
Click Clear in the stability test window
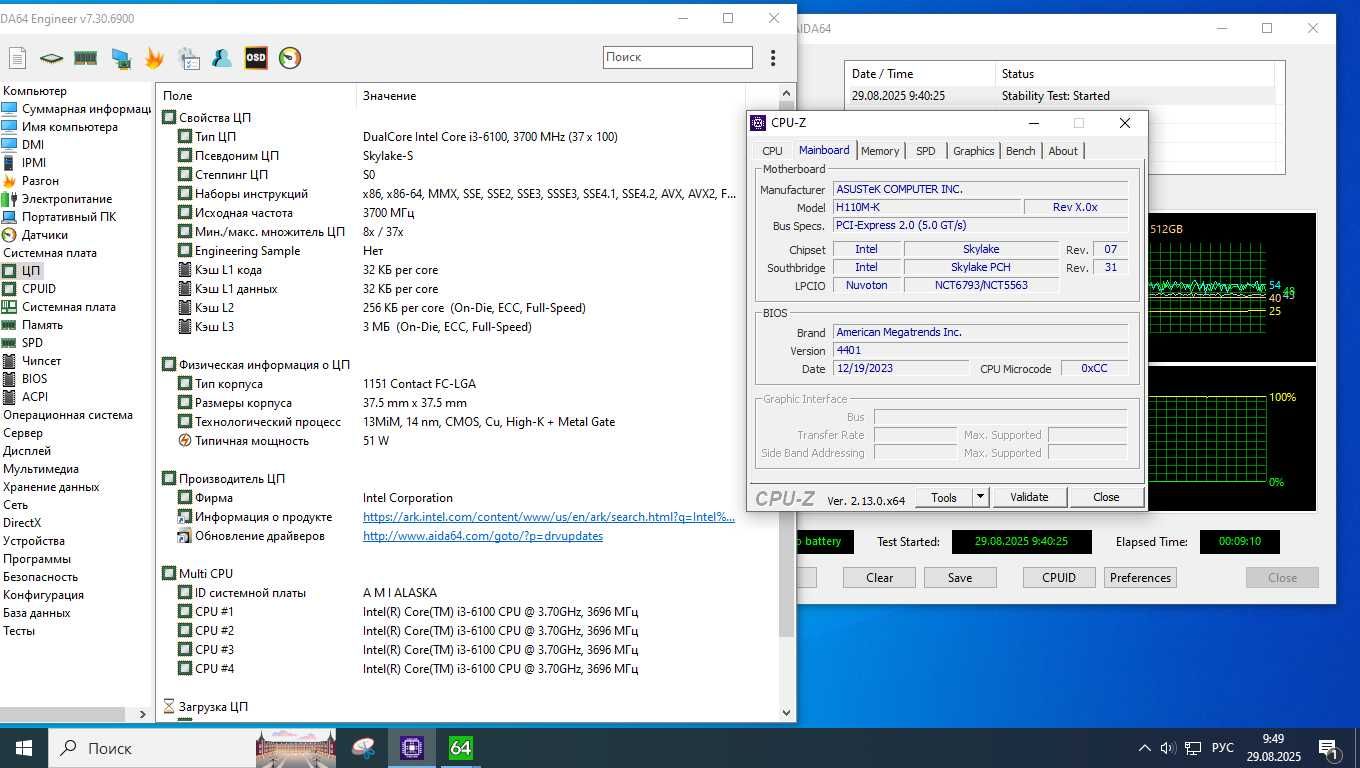(x=880, y=577)
